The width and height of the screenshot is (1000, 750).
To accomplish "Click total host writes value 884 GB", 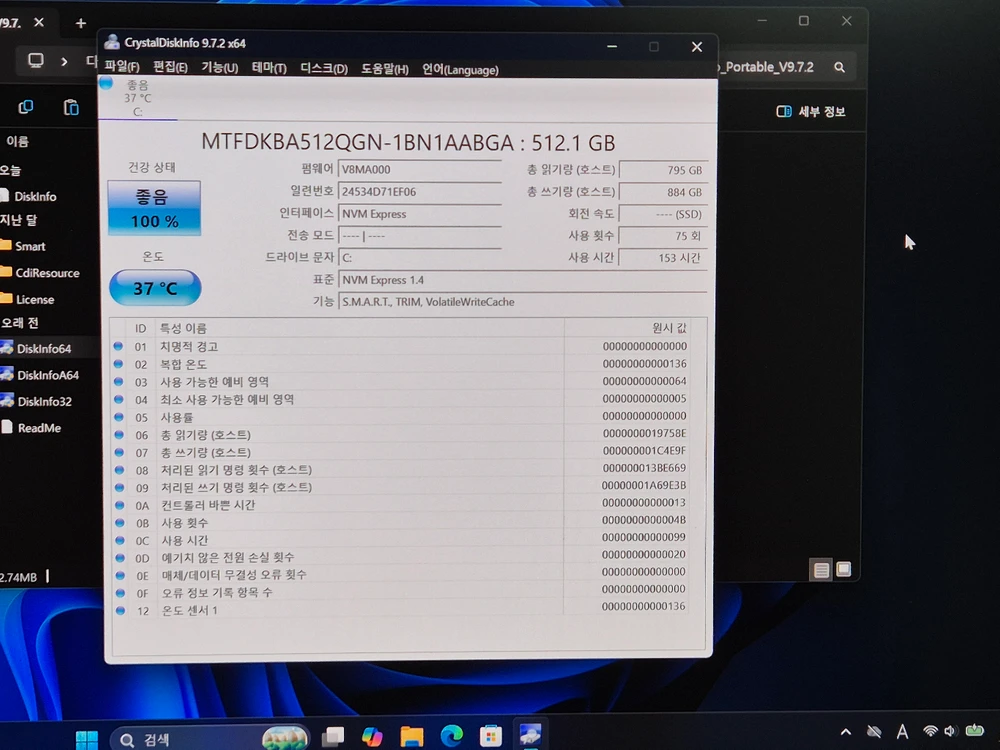I will [663, 192].
